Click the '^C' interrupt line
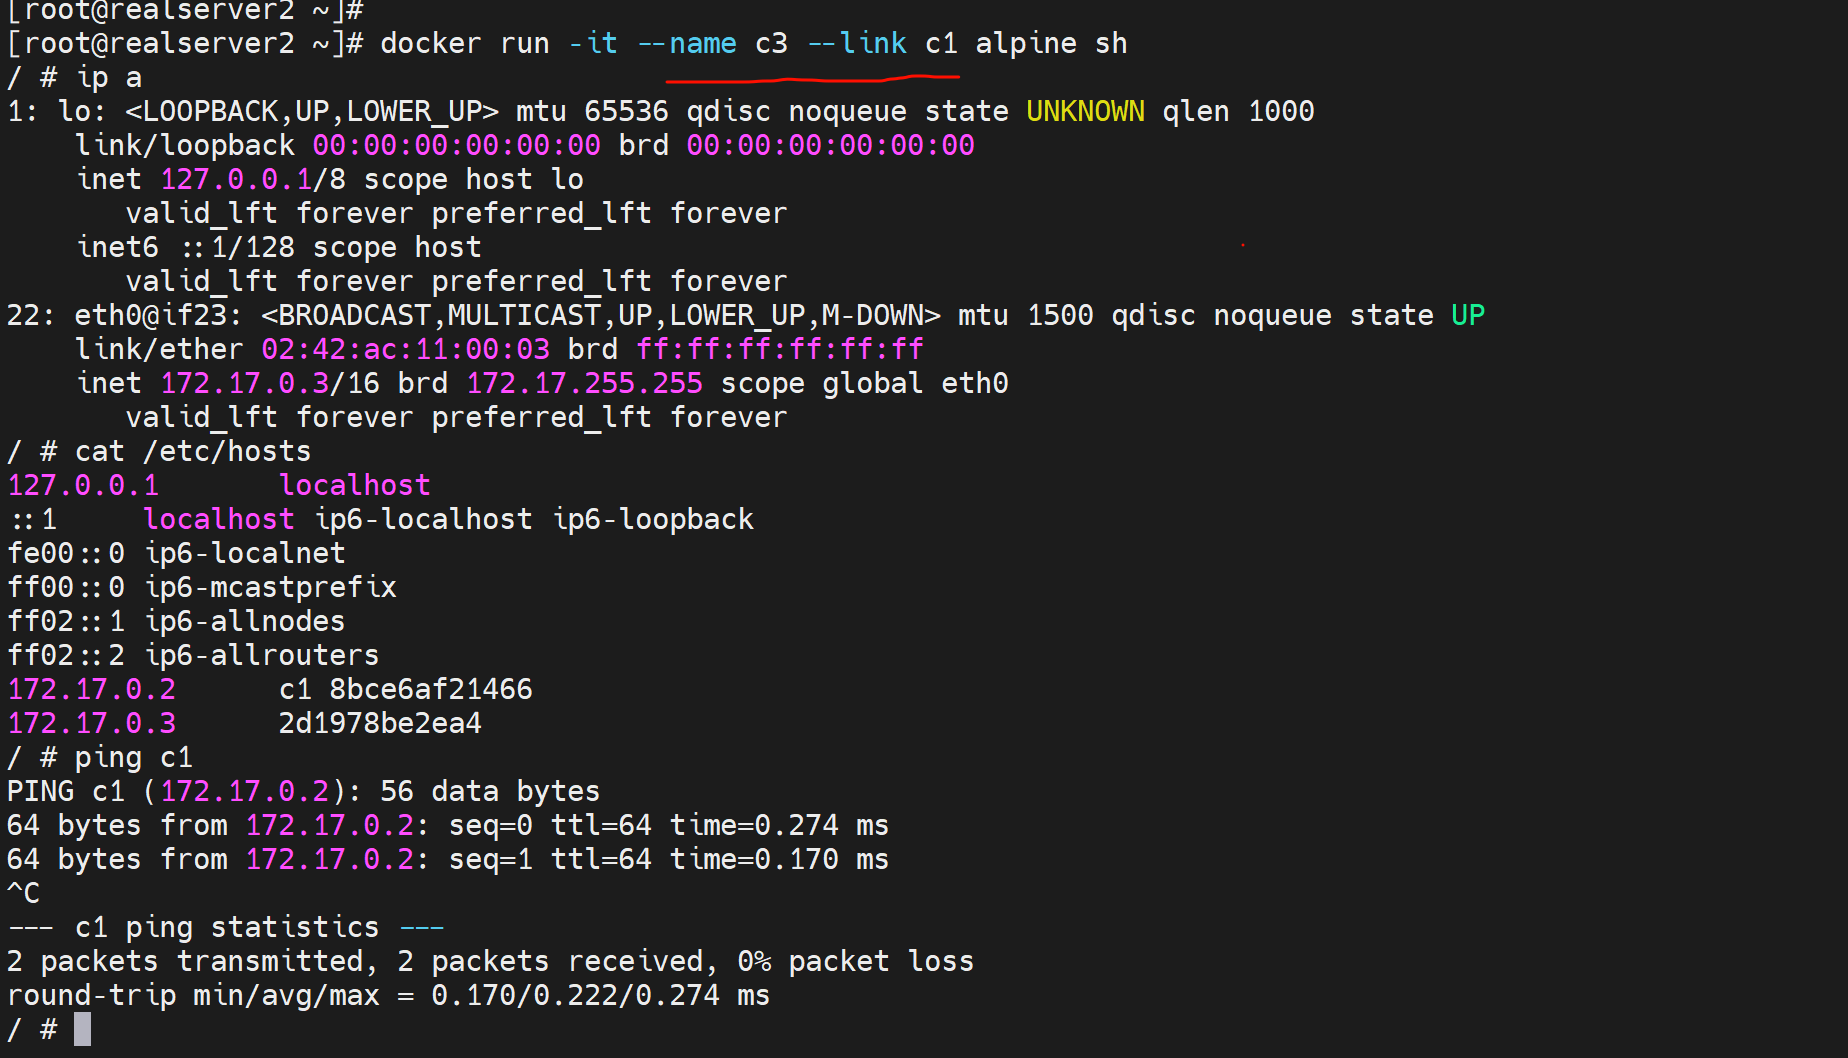 [x=24, y=894]
